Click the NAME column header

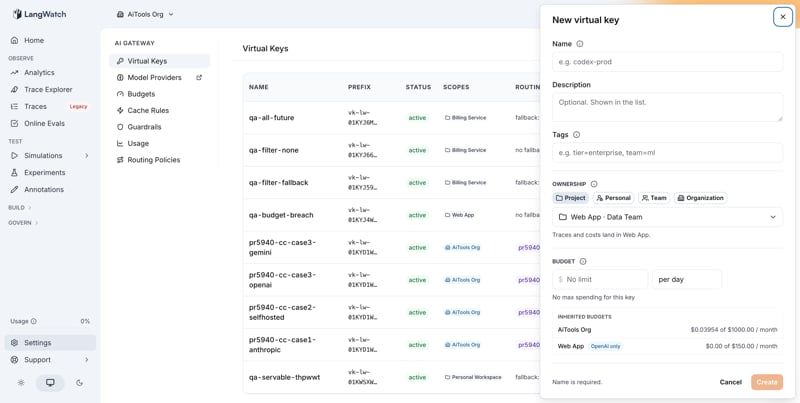(259, 87)
